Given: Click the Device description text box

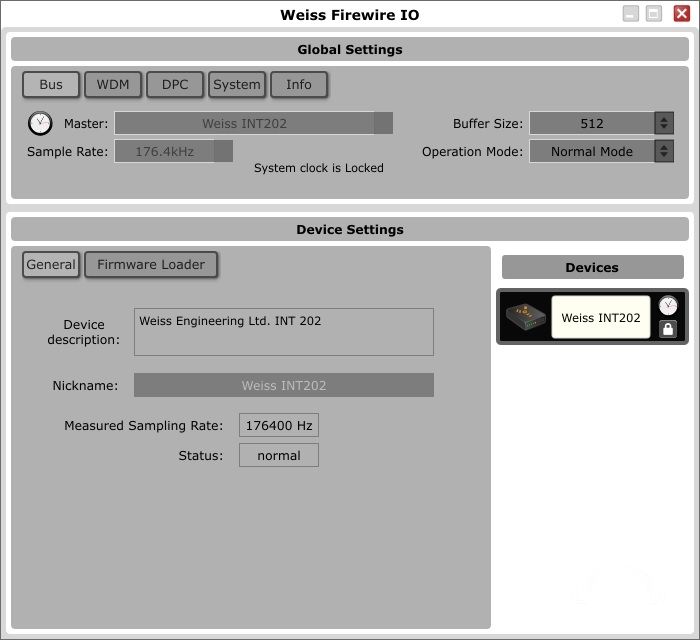Looking at the screenshot, I should [x=284, y=332].
